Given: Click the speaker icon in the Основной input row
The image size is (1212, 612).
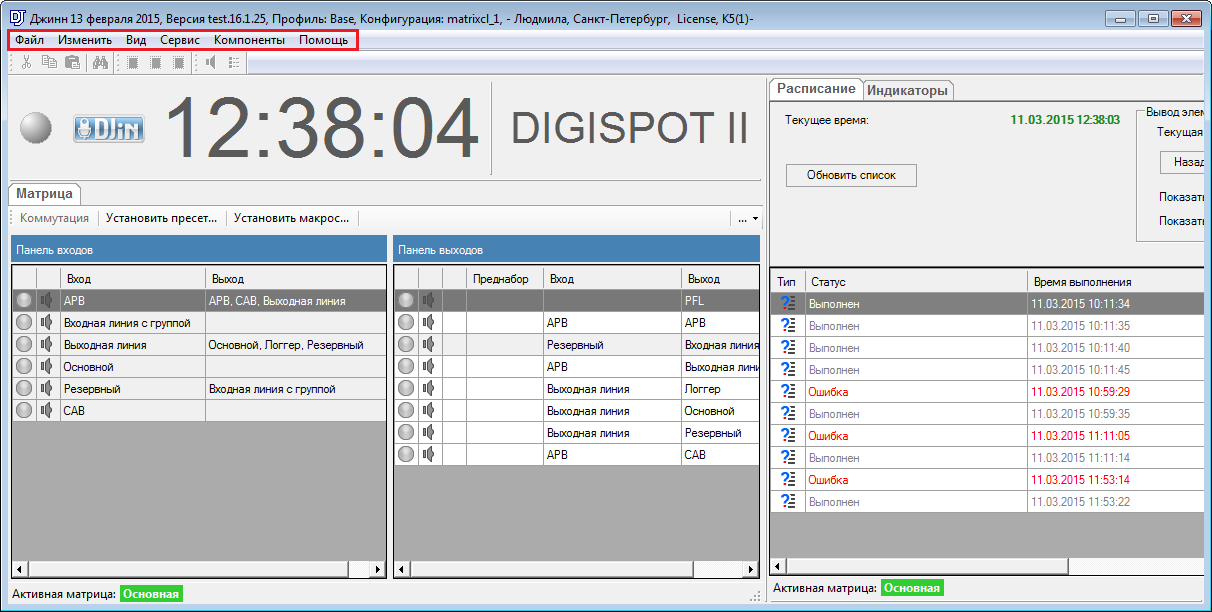Looking at the screenshot, I should coord(47,366).
